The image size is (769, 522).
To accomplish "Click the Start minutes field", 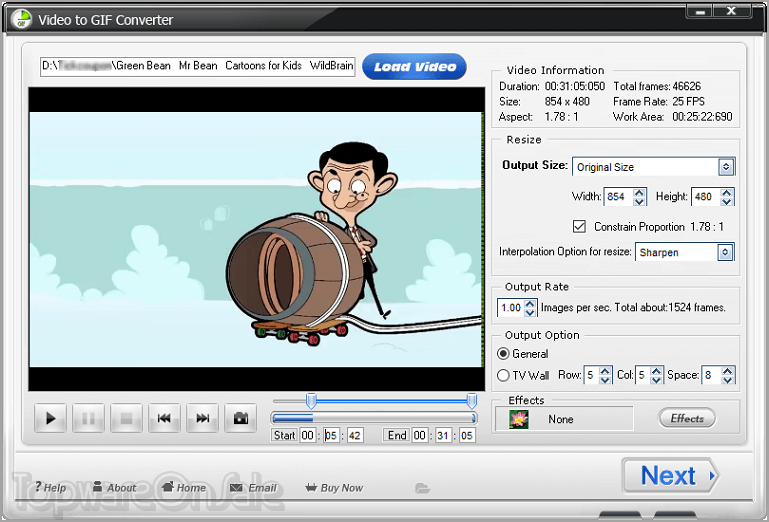I will coord(331,435).
